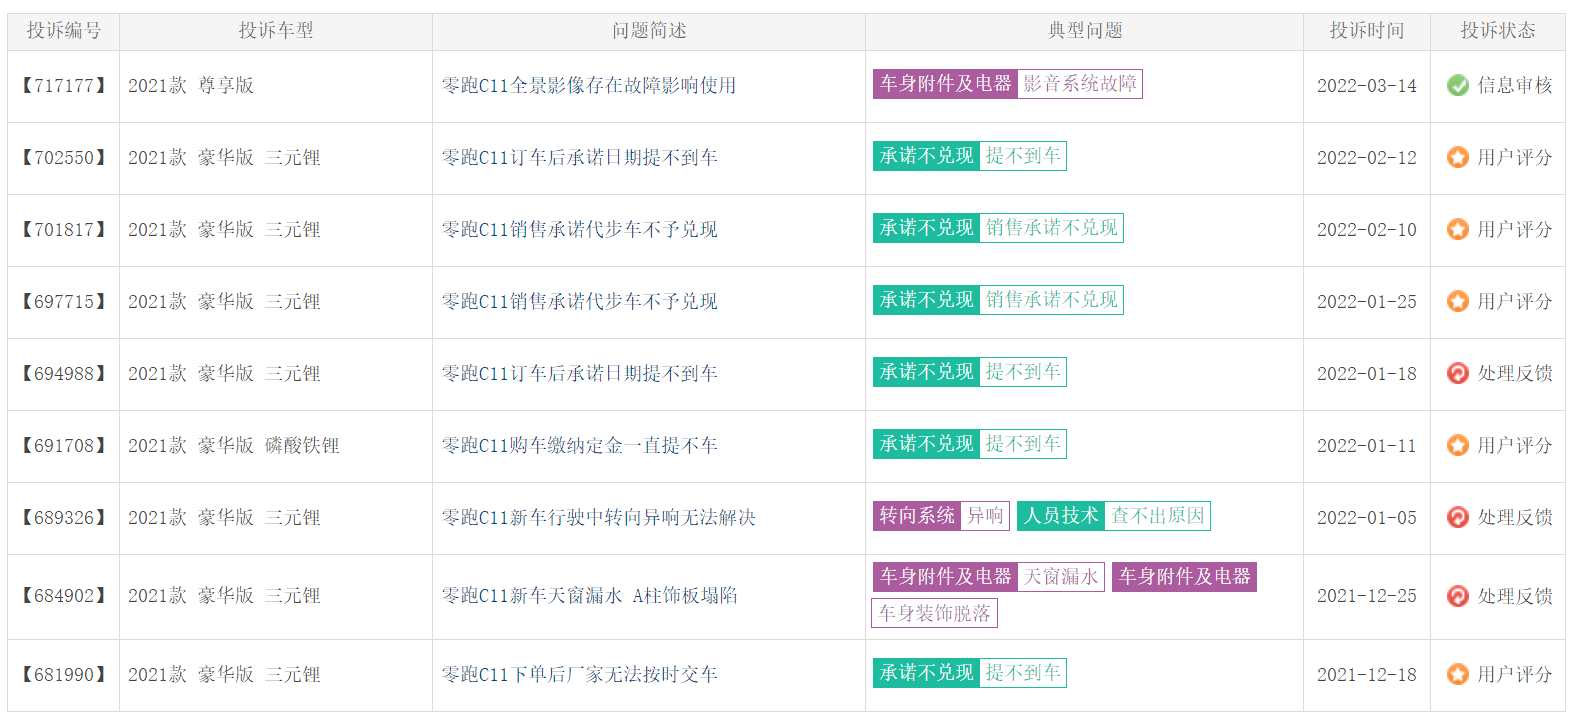The width and height of the screenshot is (1579, 726).
Task: Click the date 2022-01-05
Action: [x=1367, y=517]
